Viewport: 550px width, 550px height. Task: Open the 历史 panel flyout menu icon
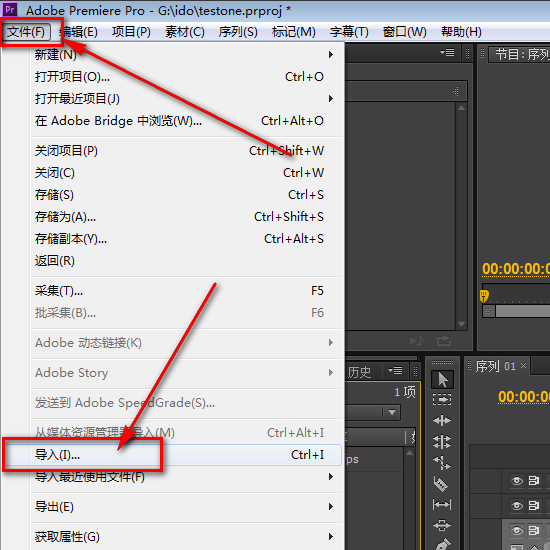[395, 370]
